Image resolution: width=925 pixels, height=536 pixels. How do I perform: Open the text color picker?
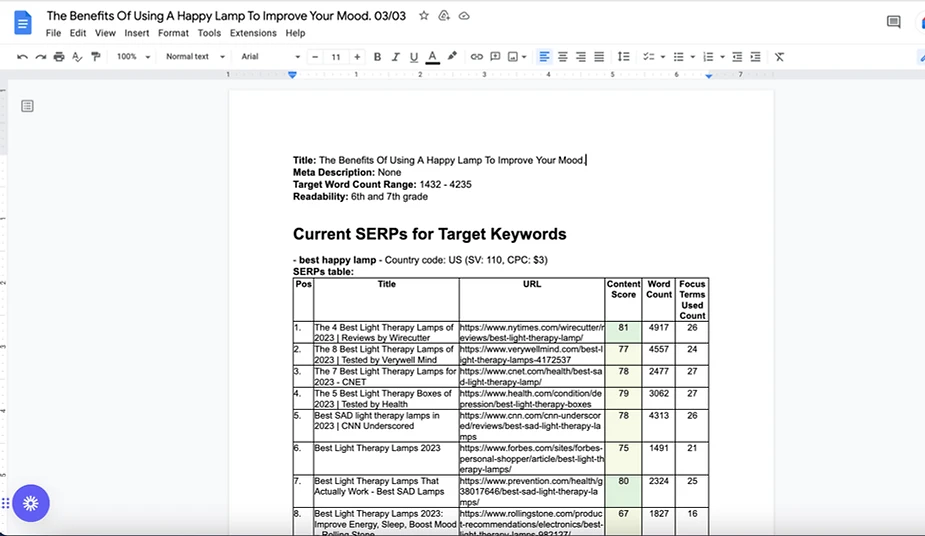[x=432, y=57]
